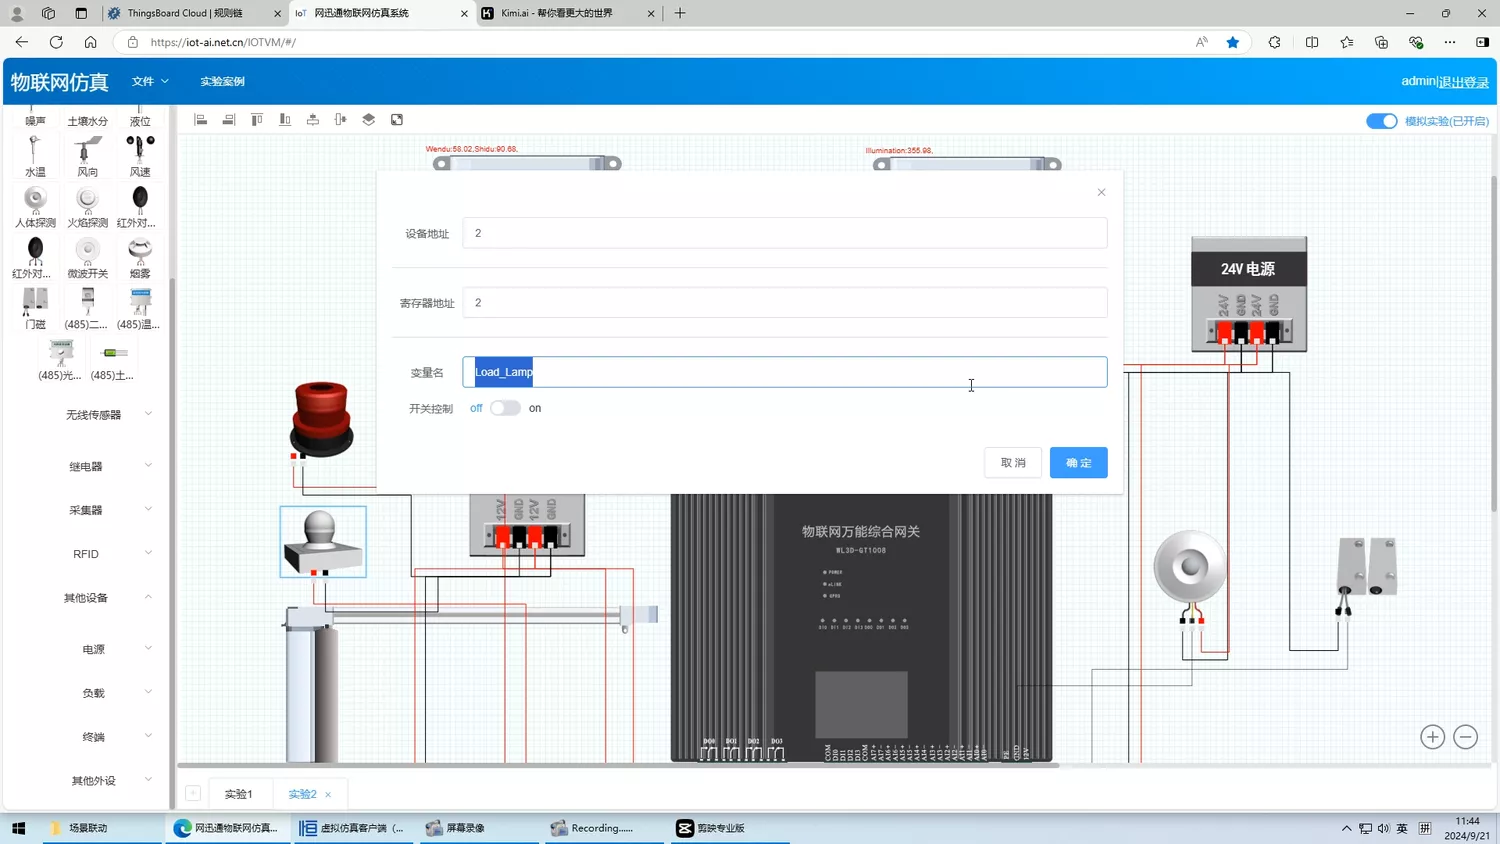
Task: Click the align left toolbar icon
Action: point(201,120)
